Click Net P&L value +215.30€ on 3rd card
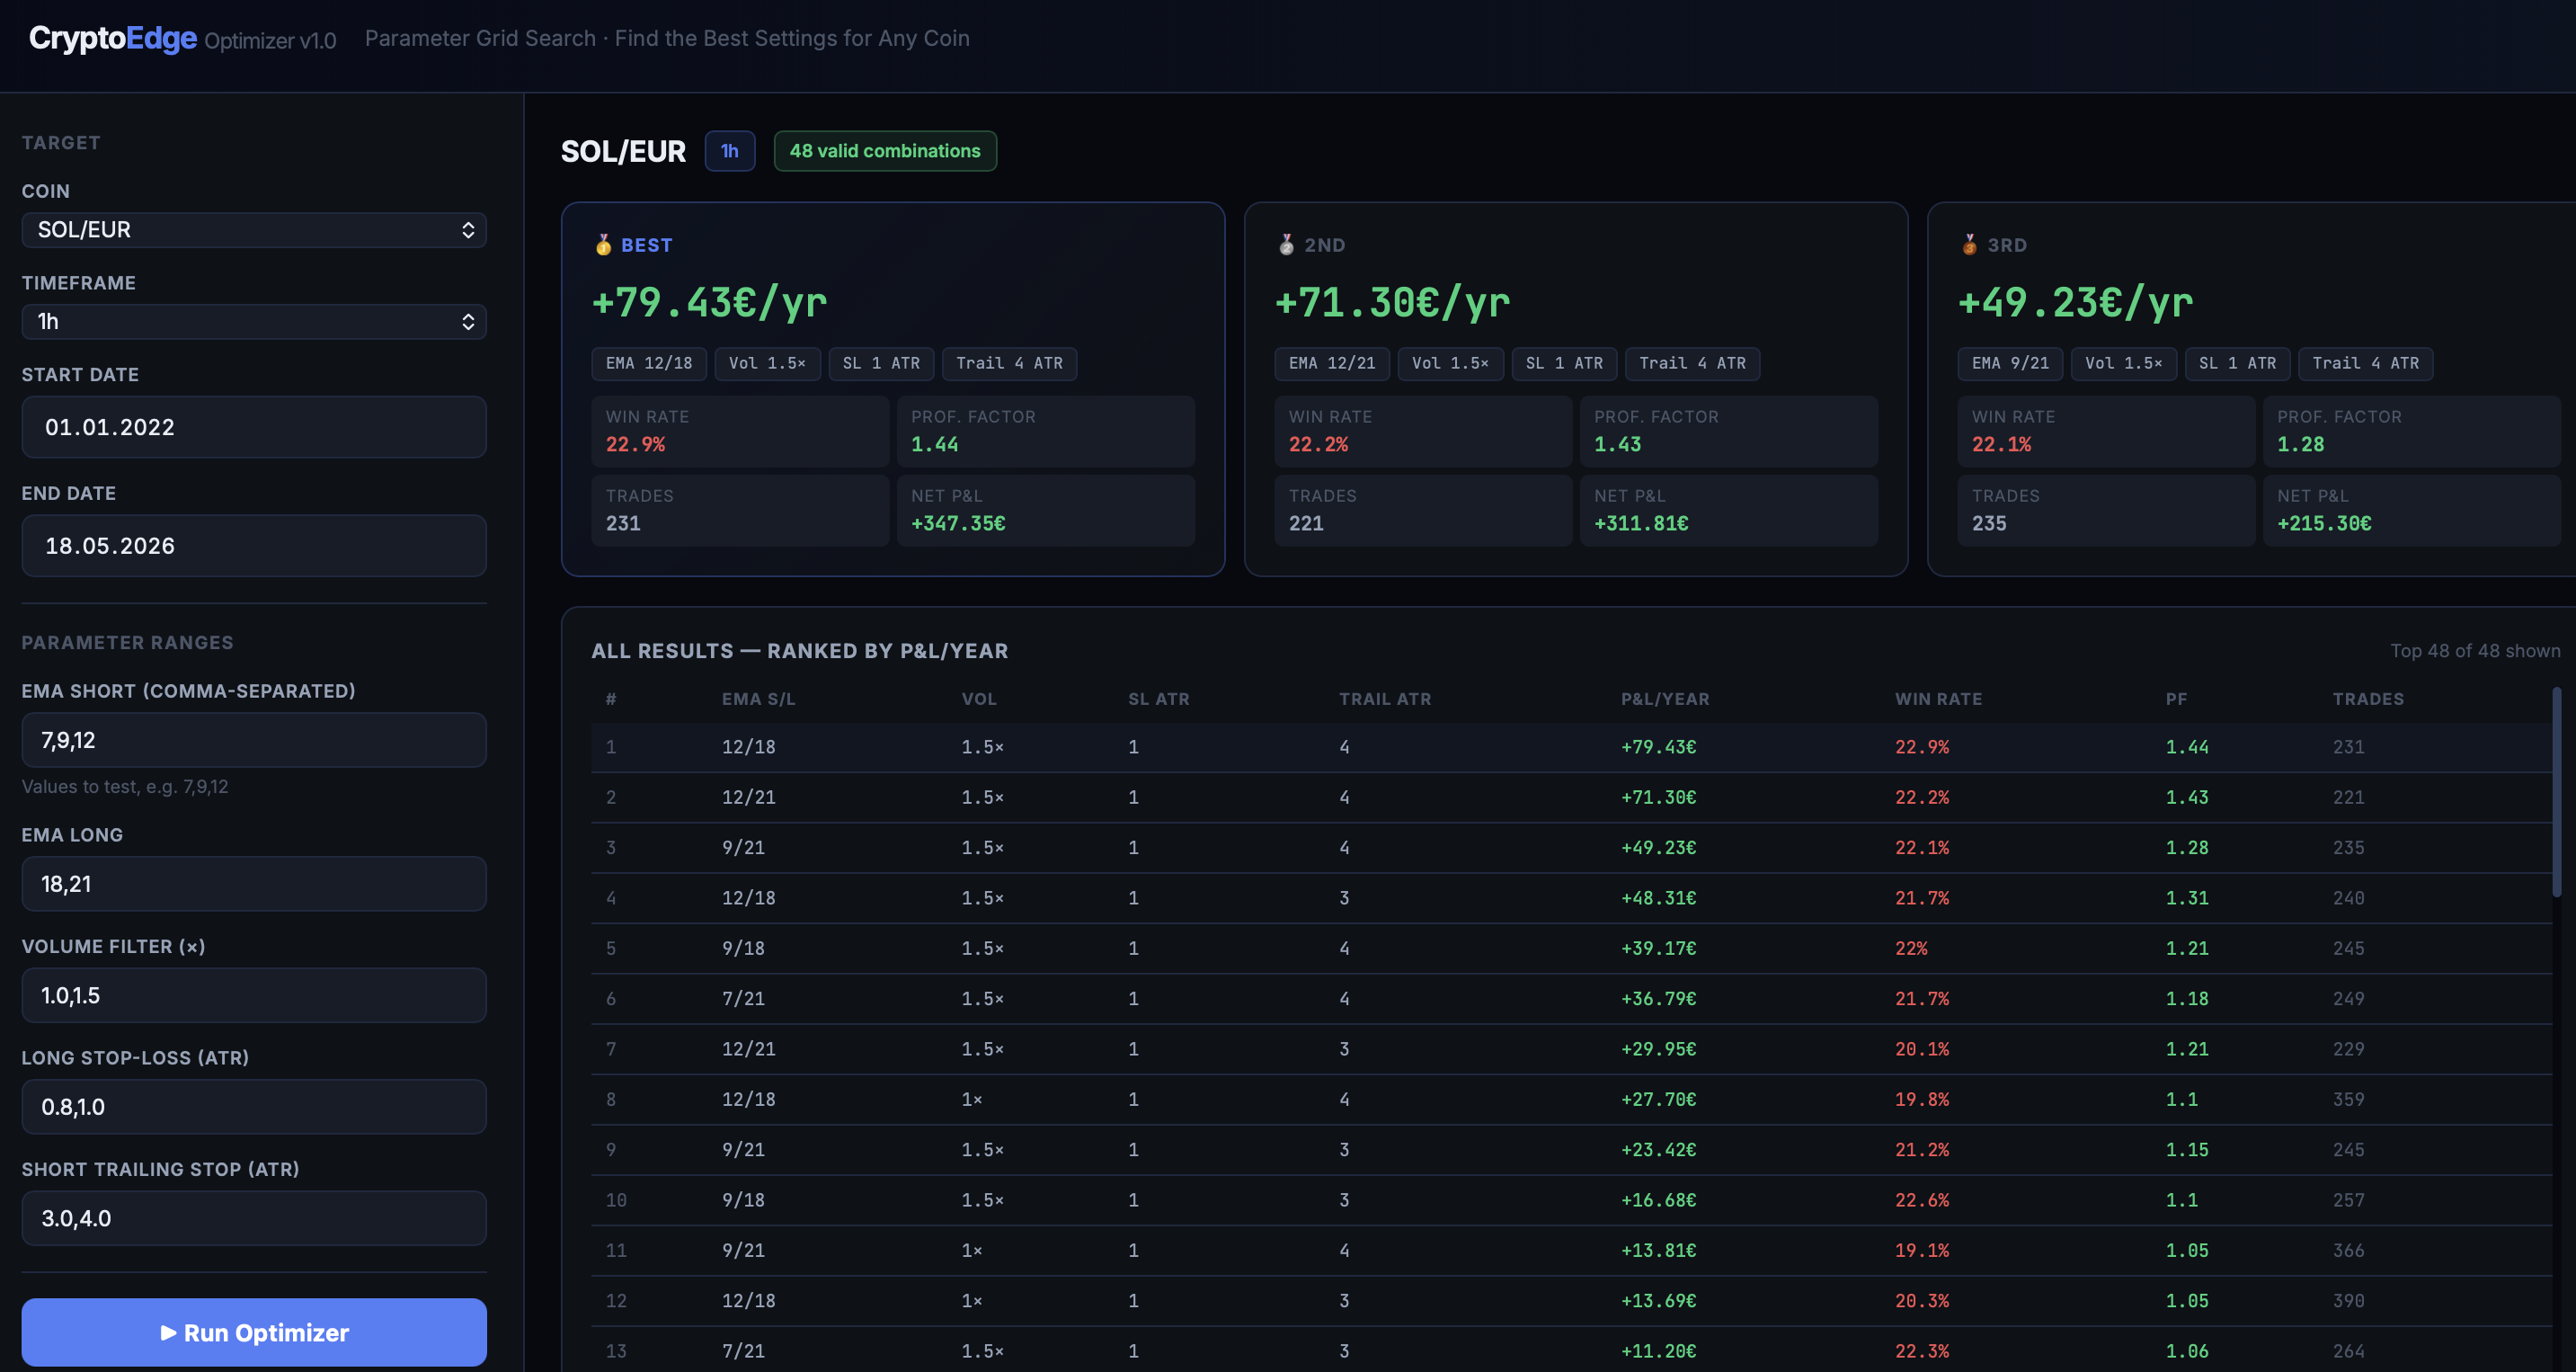The image size is (2576, 1372). tap(2324, 524)
